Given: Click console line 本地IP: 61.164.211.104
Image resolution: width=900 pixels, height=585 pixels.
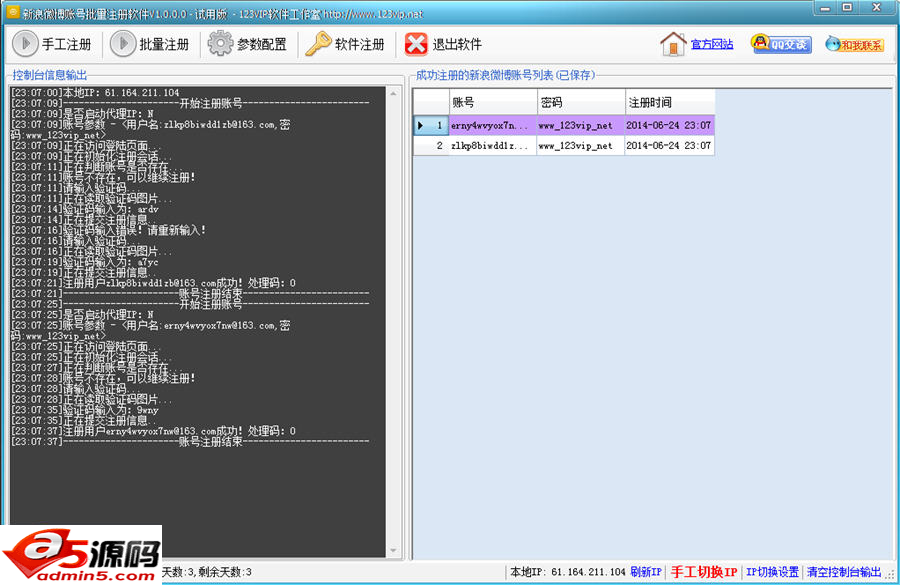Looking at the screenshot, I should pos(95,92).
